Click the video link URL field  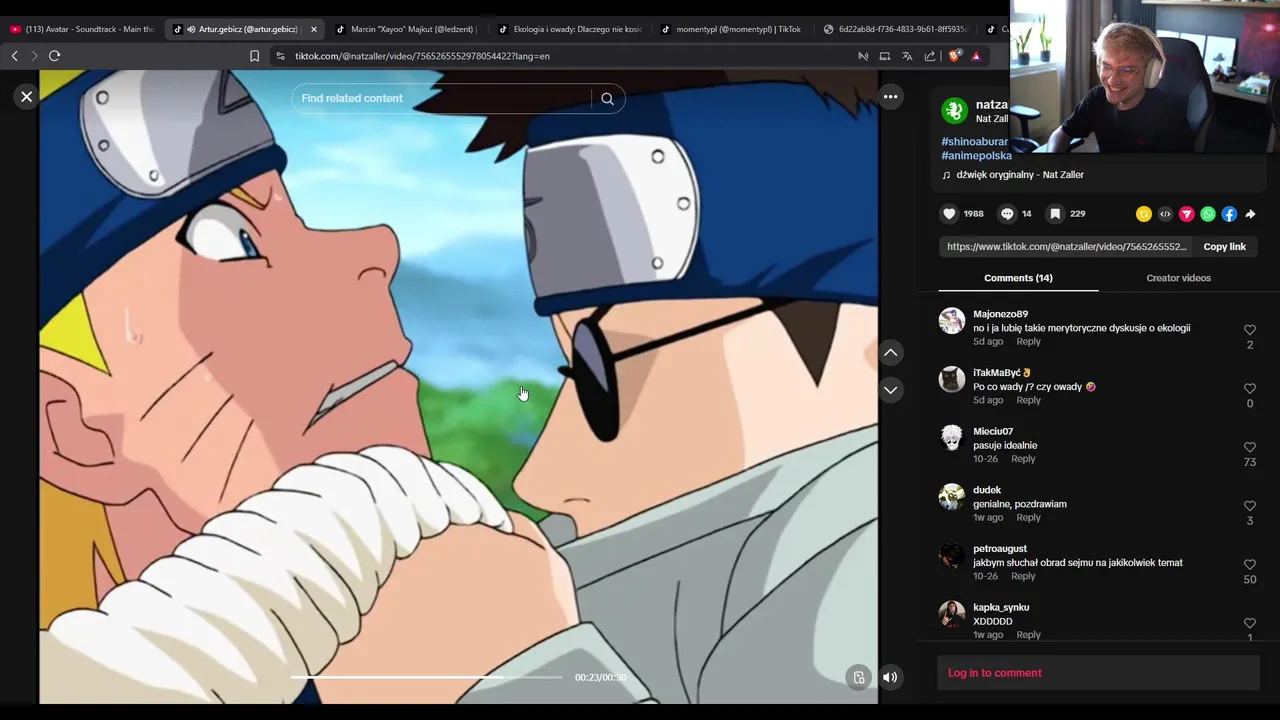pos(1066,247)
